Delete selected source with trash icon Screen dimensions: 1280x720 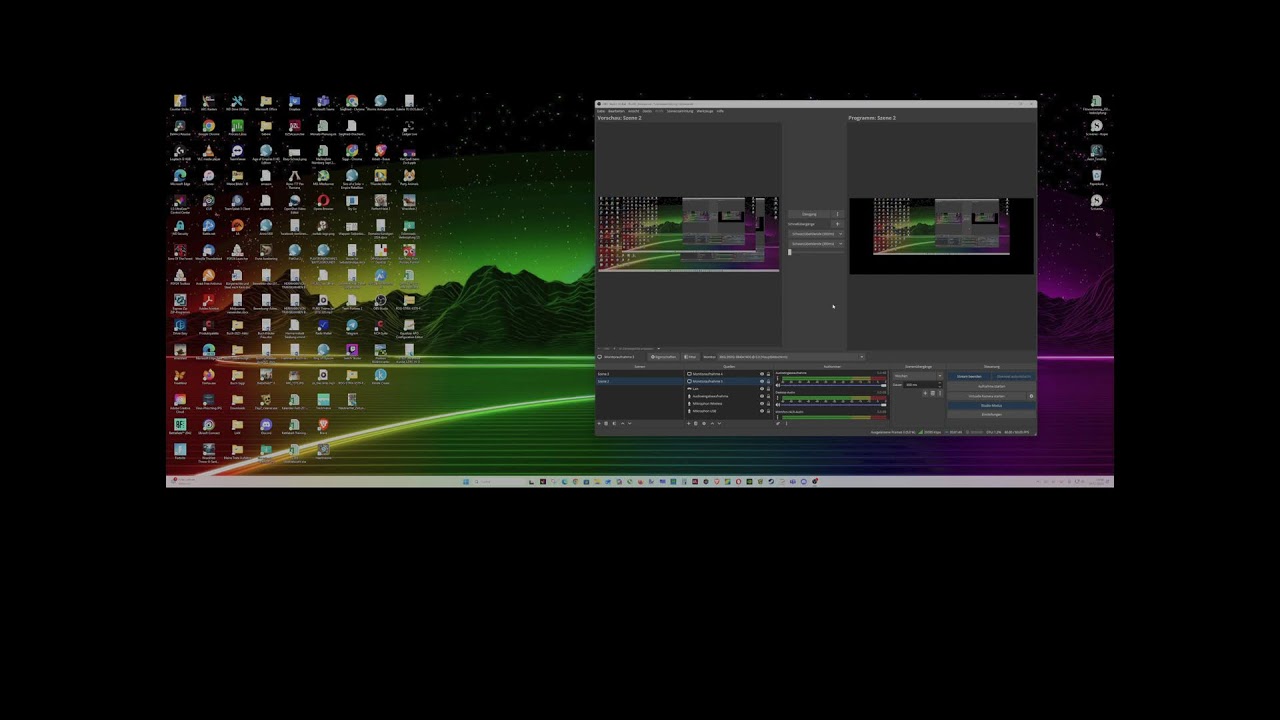(x=696, y=423)
